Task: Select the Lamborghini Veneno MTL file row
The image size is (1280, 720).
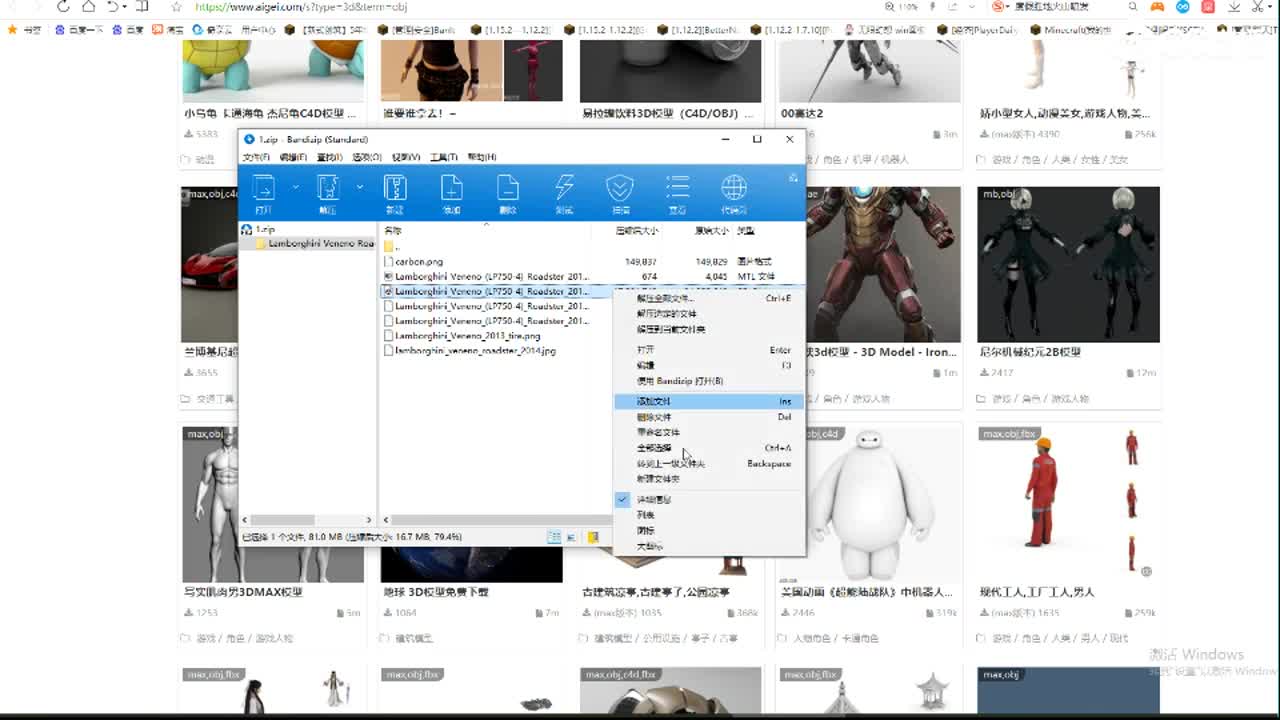Action: 592,276
